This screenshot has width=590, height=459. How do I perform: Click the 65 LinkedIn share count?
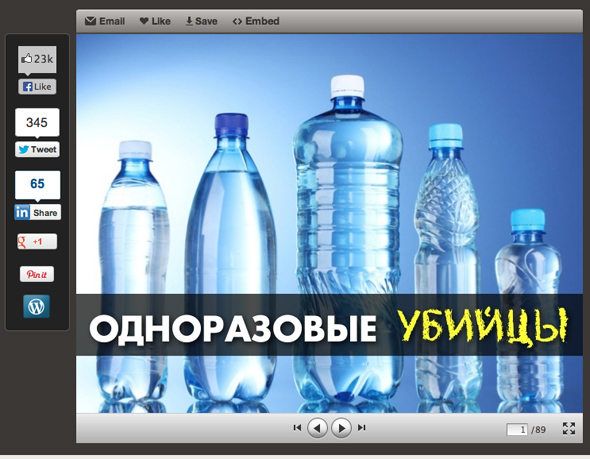(37, 184)
